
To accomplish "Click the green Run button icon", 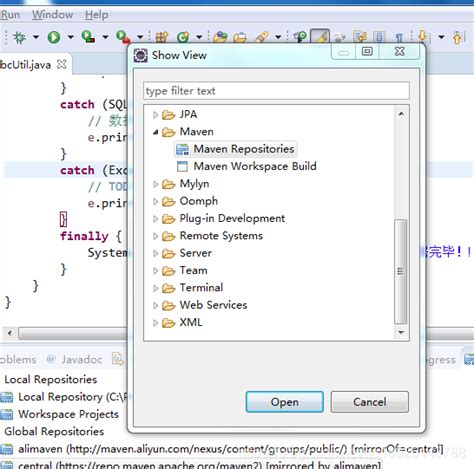I will 54,37.
